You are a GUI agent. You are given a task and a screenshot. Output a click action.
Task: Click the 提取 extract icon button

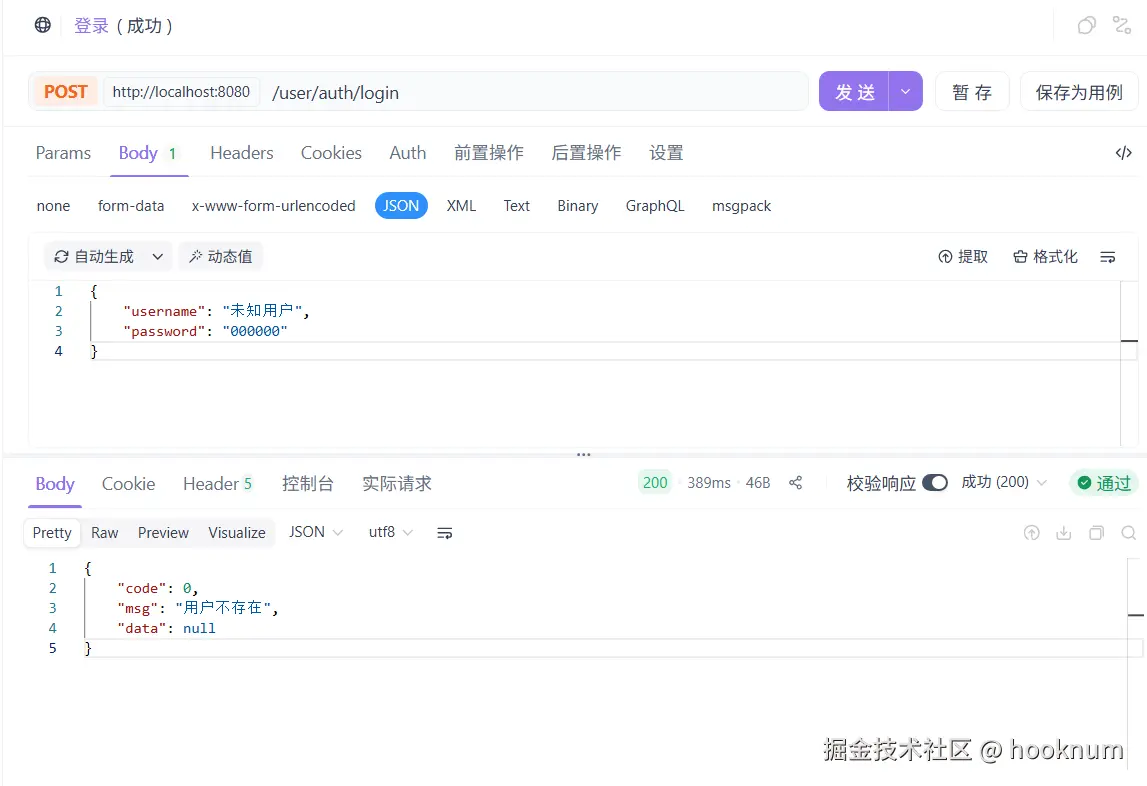coord(963,257)
